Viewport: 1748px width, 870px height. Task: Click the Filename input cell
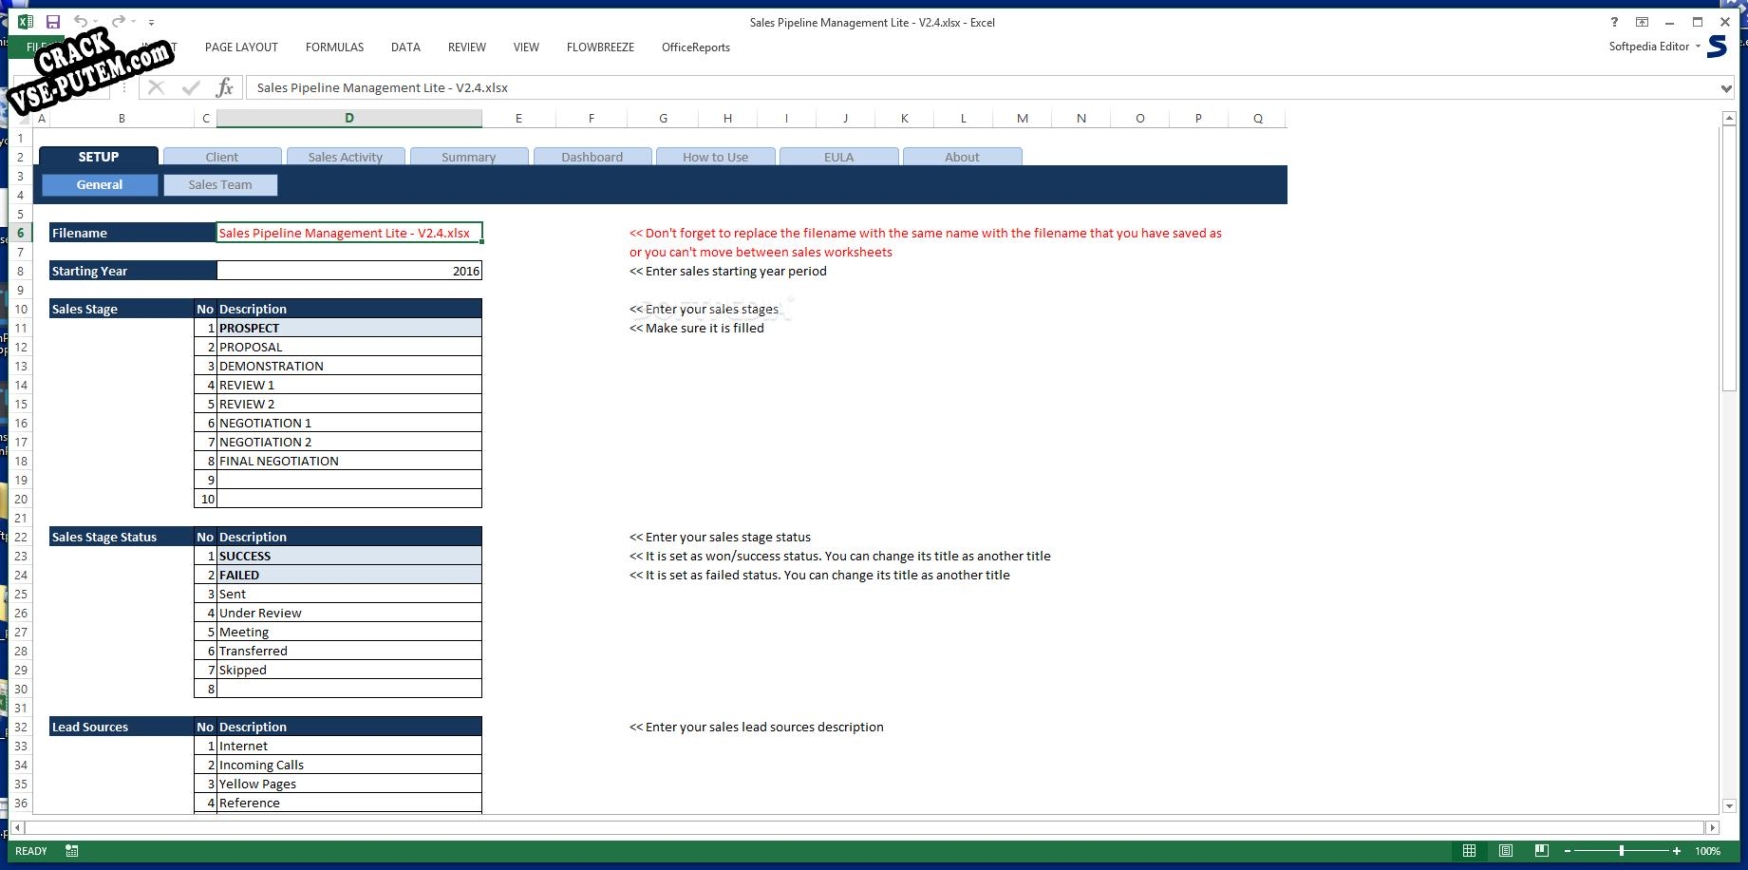coord(349,233)
